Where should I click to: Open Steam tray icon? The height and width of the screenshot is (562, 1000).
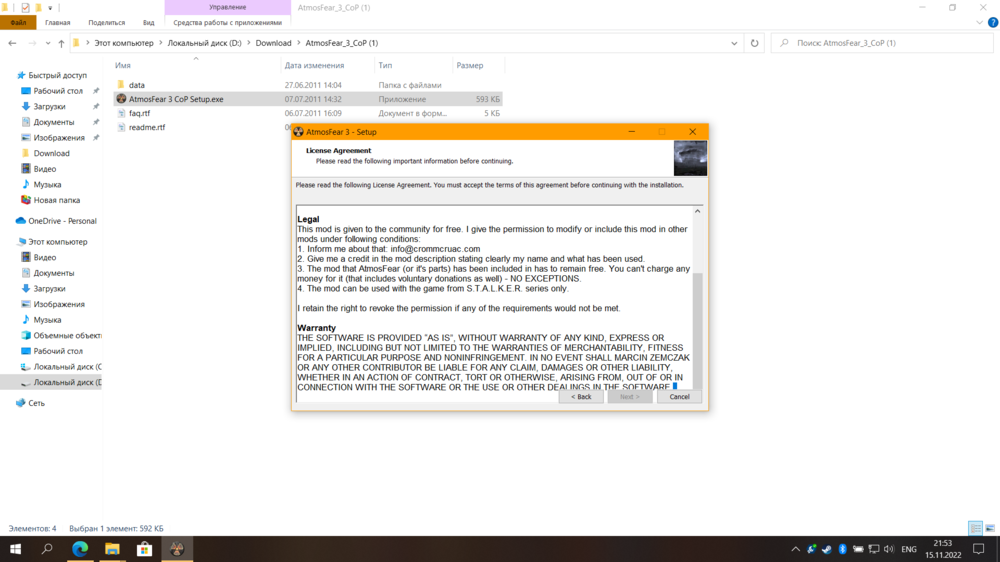click(827, 549)
